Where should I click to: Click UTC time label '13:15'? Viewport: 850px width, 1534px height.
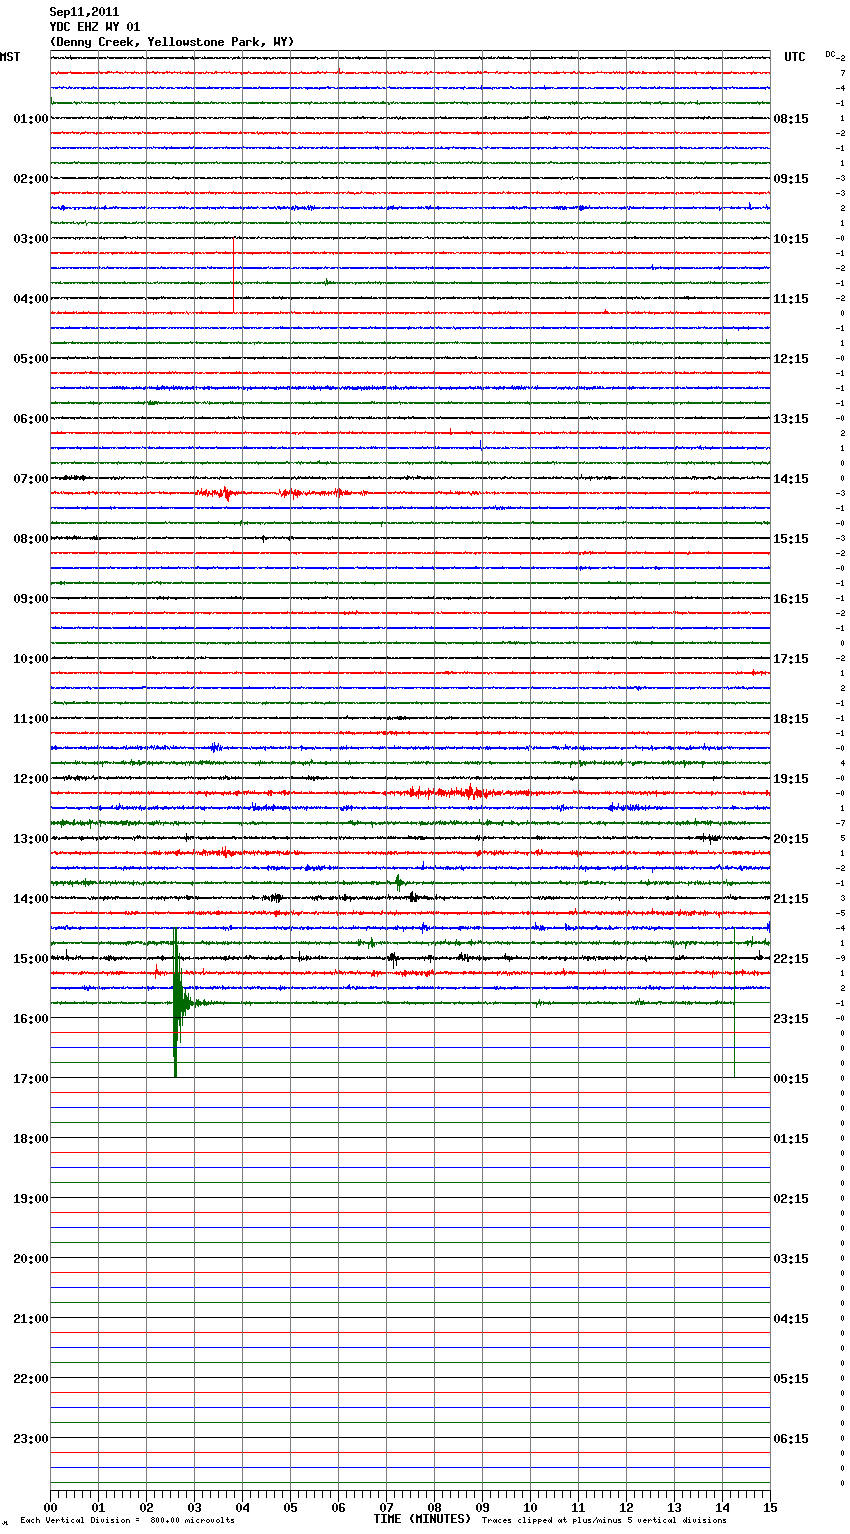791,419
